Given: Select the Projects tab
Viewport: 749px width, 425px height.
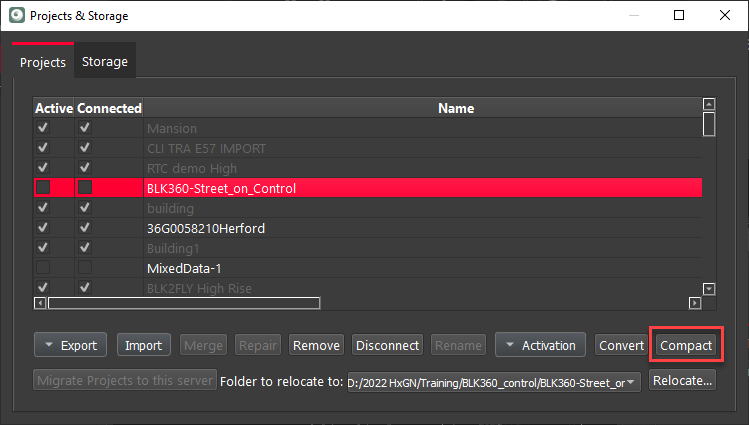Looking at the screenshot, I should pyautogui.click(x=43, y=62).
